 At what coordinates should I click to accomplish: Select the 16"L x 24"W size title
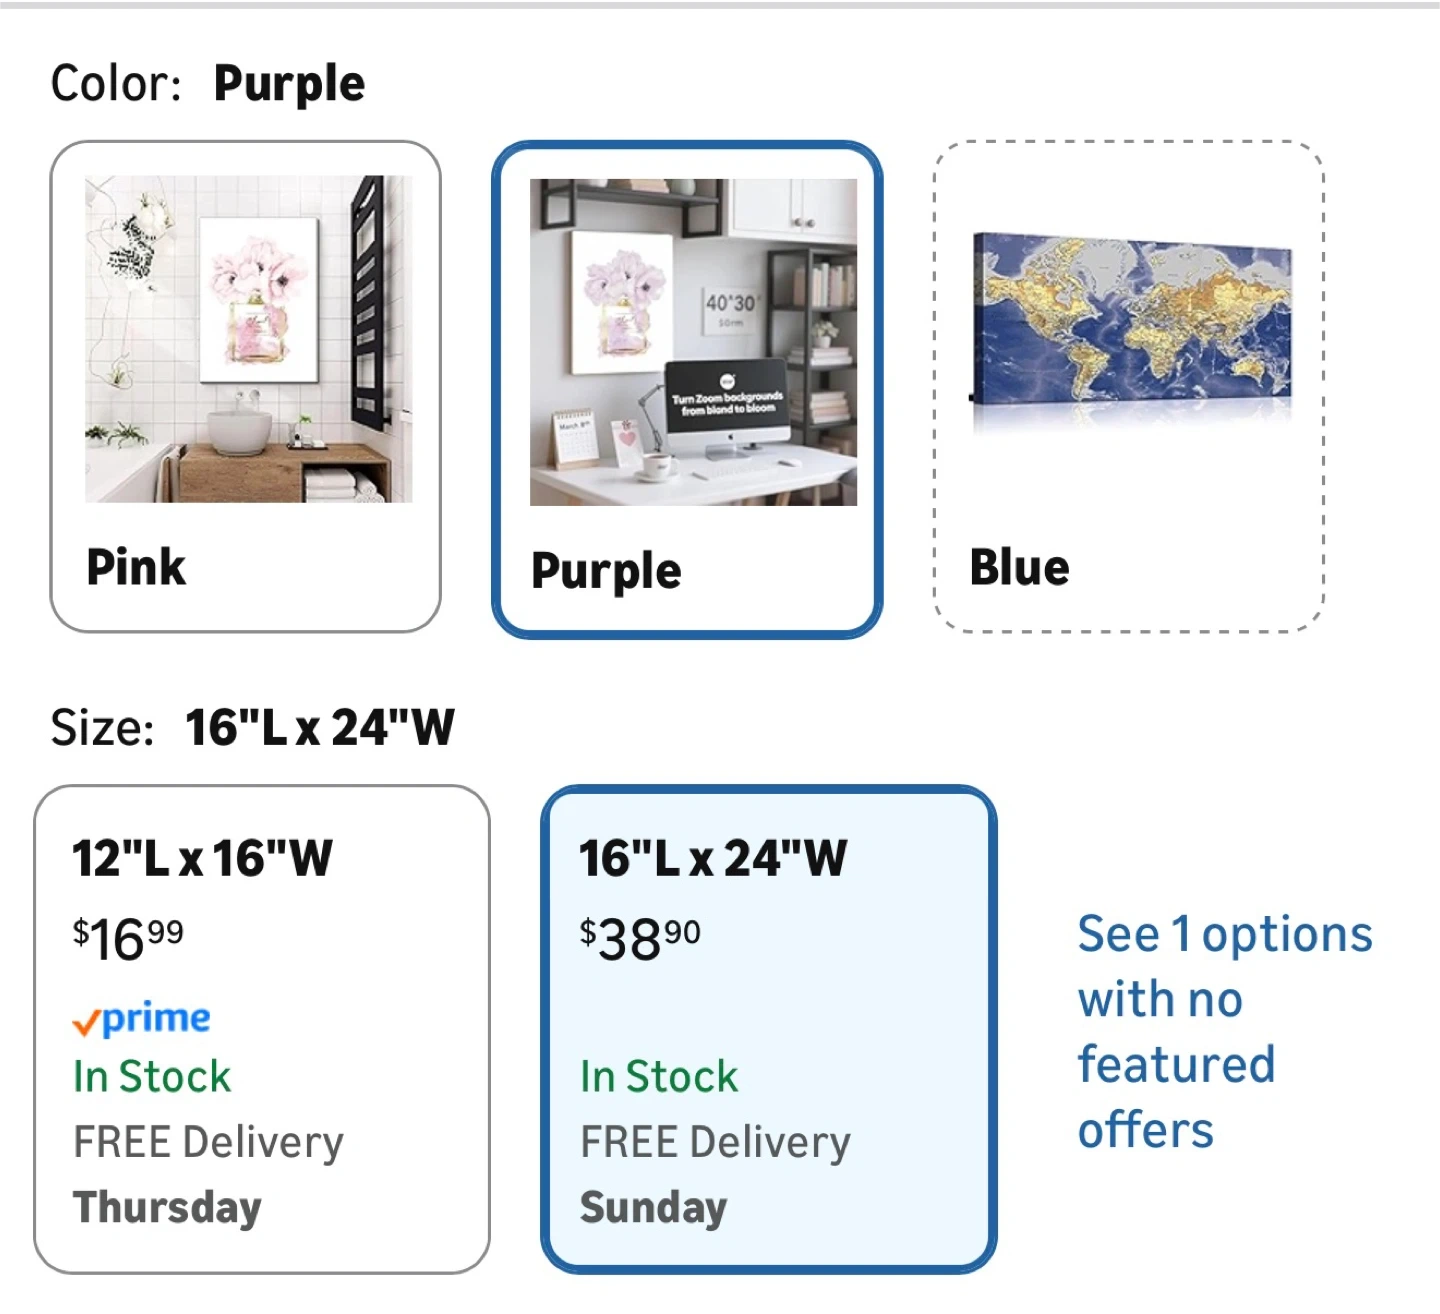[x=712, y=858]
